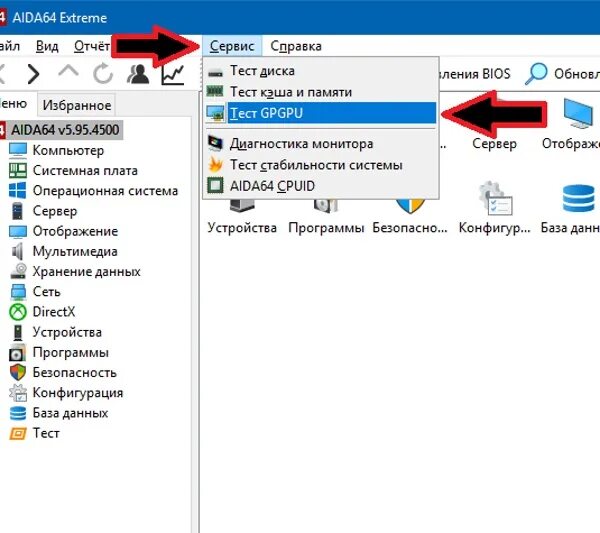The image size is (600, 533).
Task: Open the Вид menu
Action: (47, 46)
